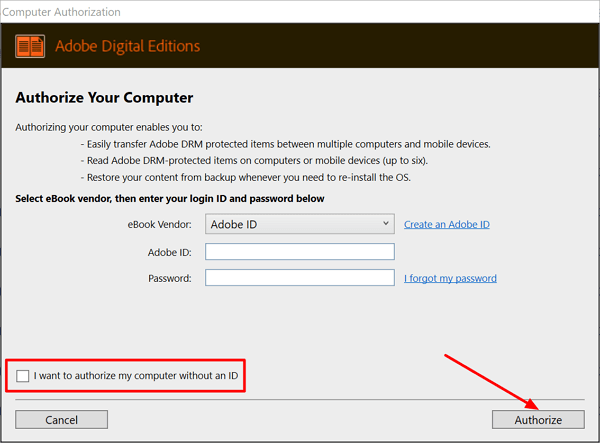Screen dimensions: 600x443
Task: Click the Adobe Digital Editions title text
Action: [x=127, y=46]
